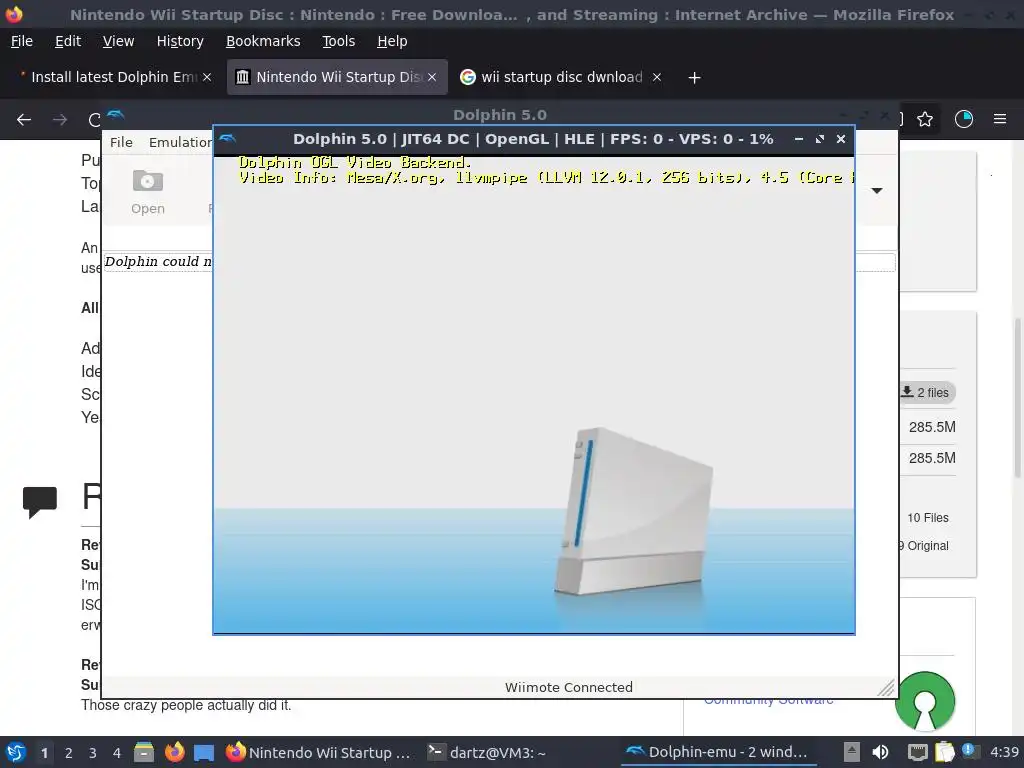Open the Firefox View menu
The width and height of the screenshot is (1024, 768).
118,41
